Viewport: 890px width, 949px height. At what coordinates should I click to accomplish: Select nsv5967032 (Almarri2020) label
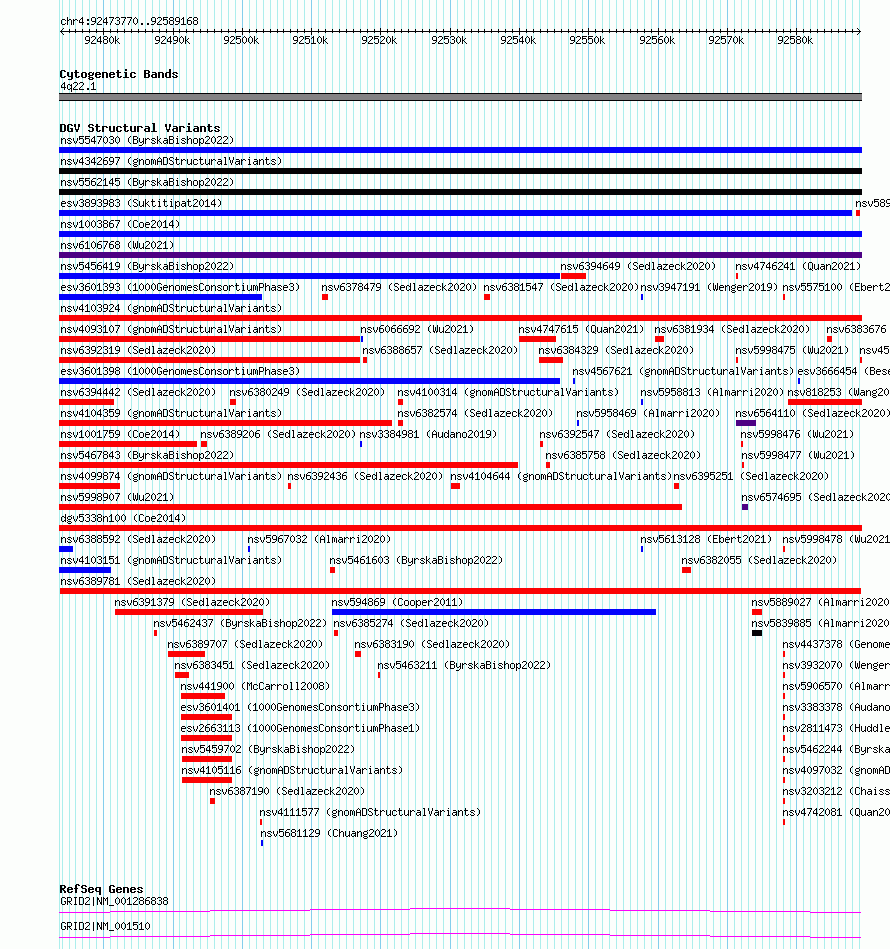[319, 539]
